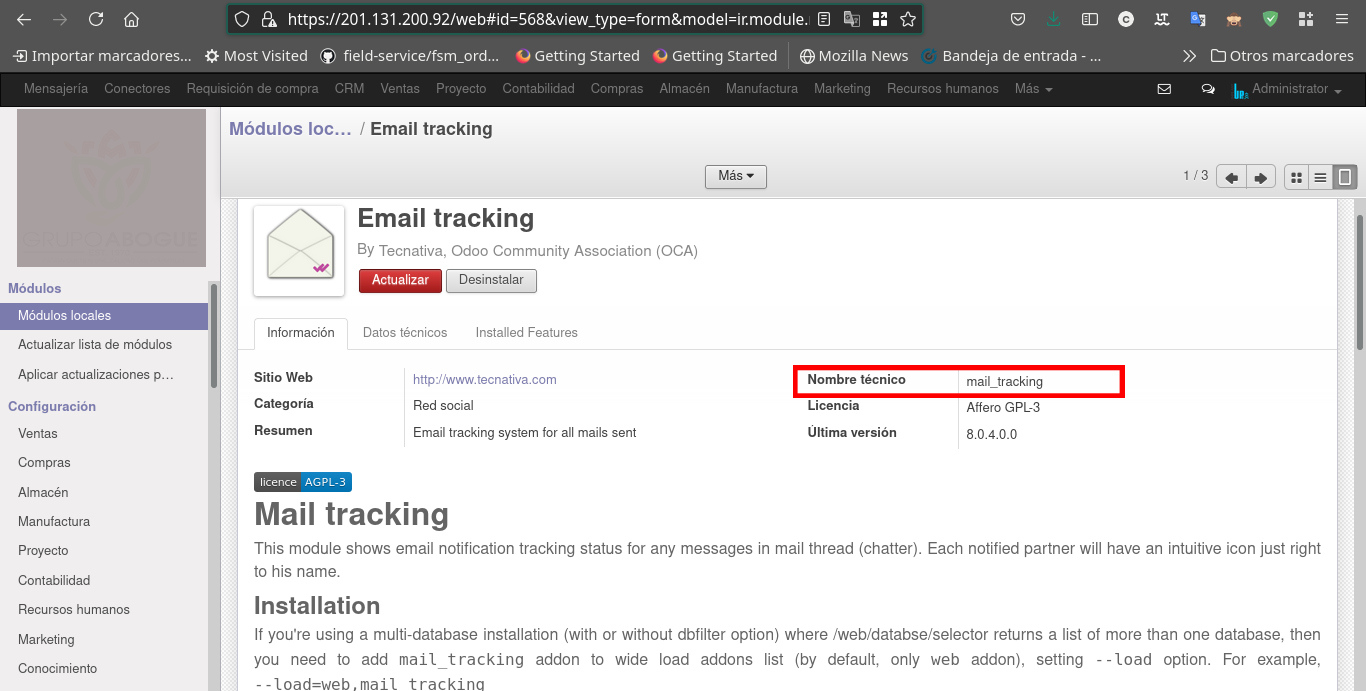Open the Google Translate extension icon
This screenshot has height=691, width=1366.
[x=1198, y=19]
